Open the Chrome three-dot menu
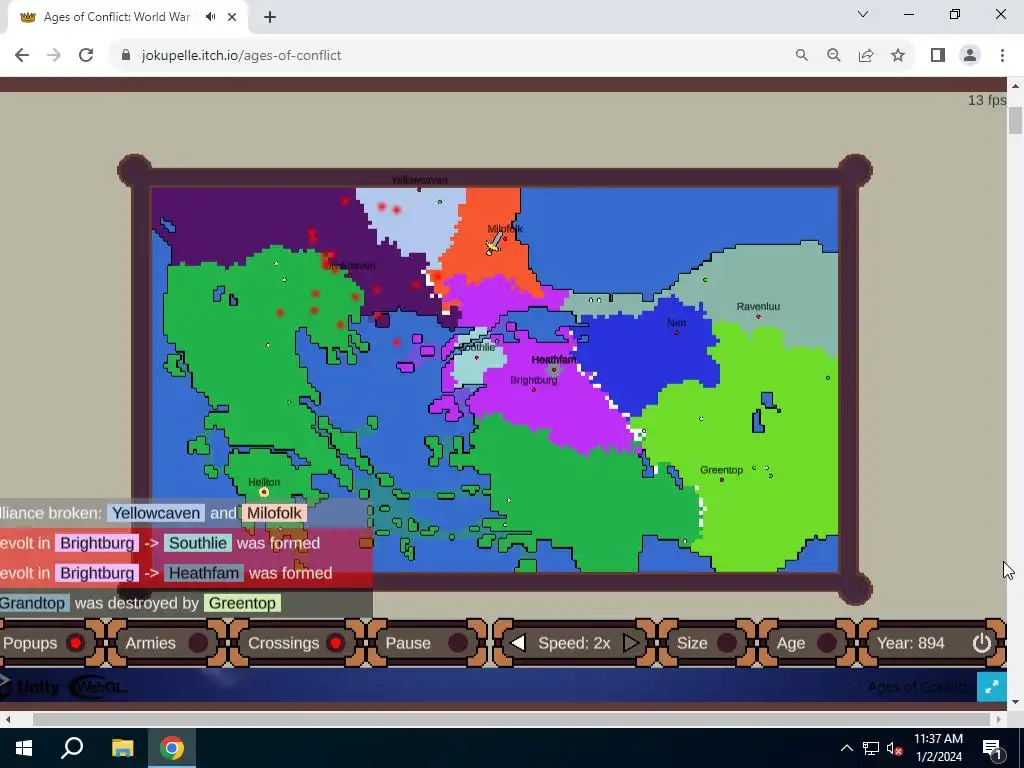 [x=1002, y=56]
